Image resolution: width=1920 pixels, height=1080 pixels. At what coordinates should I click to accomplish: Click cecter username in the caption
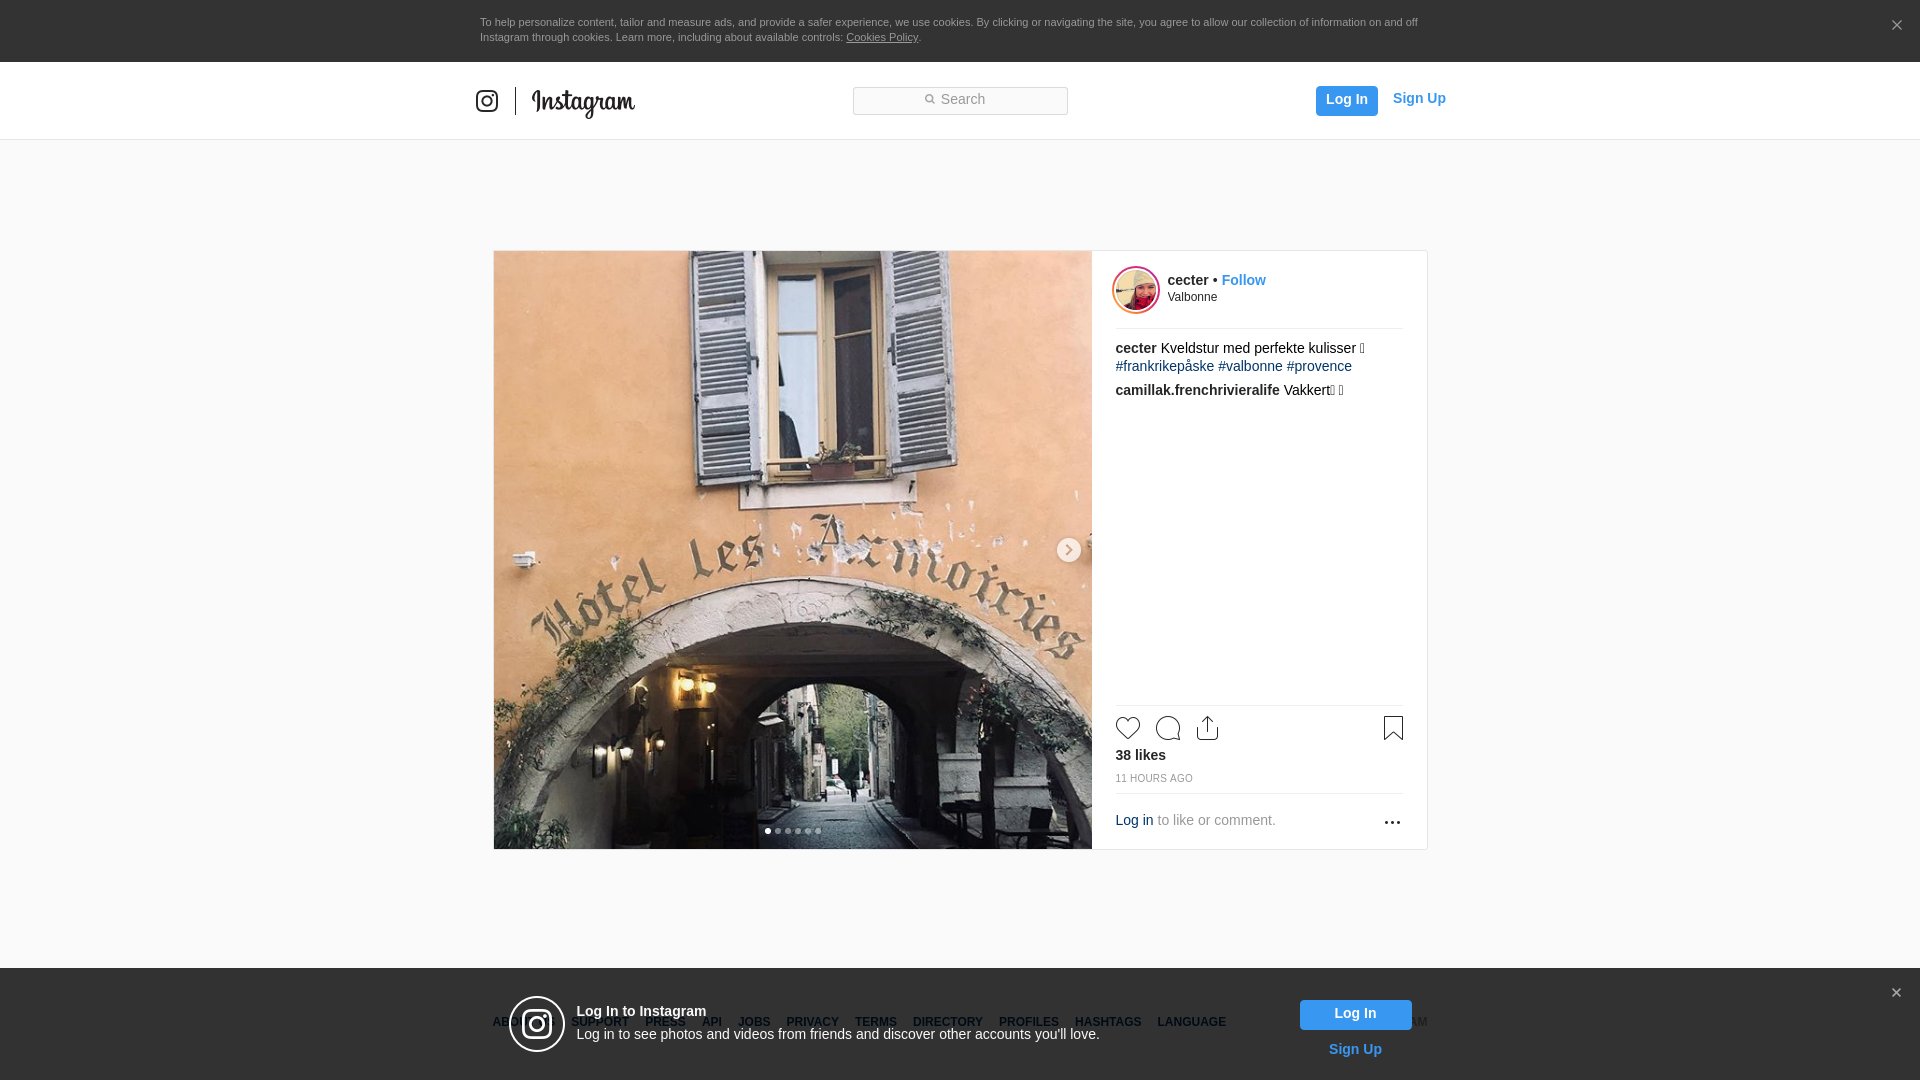click(1136, 348)
